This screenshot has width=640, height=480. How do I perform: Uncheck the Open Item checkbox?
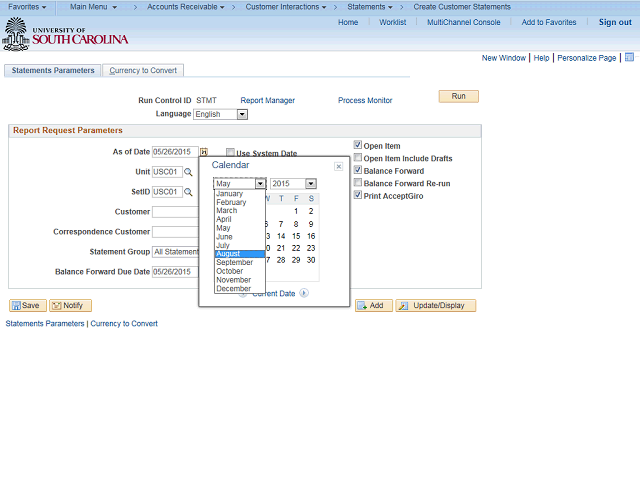coord(358,145)
